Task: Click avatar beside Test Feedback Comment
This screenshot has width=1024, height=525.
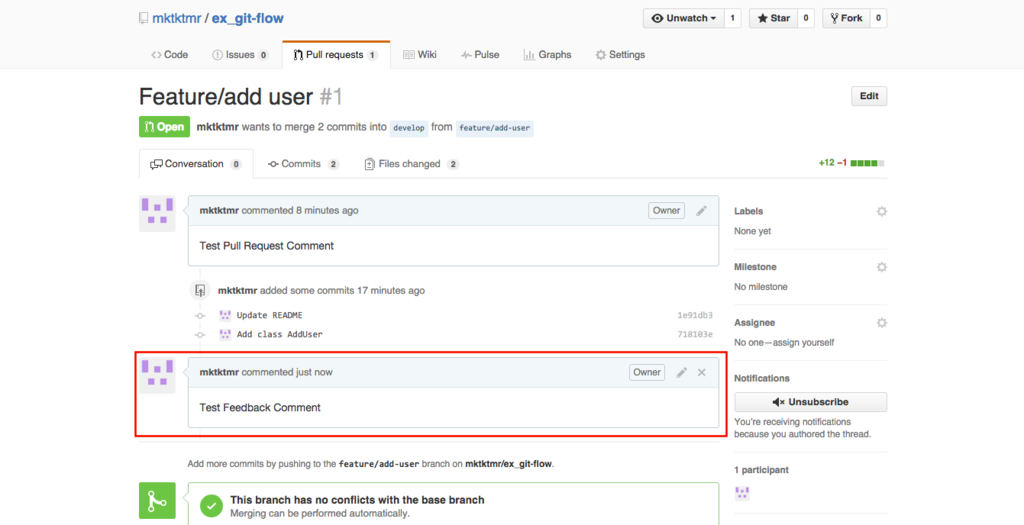Action: point(157,375)
